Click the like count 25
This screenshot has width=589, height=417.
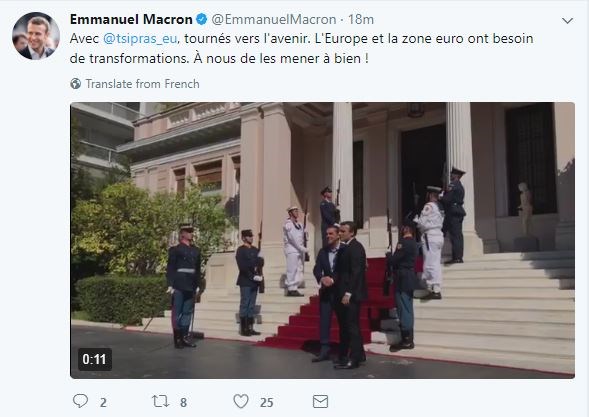(266, 403)
